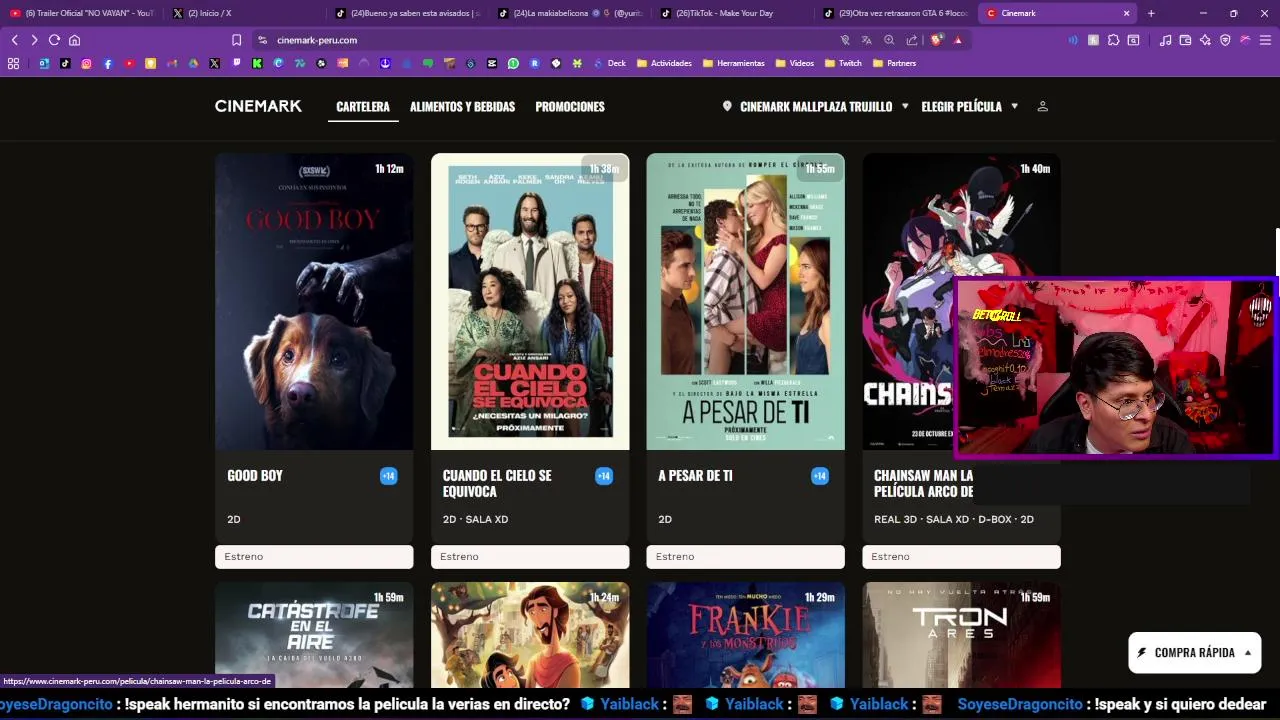Open the Alimentos y Bebidas menu
Viewport: 1280px width, 720px height.
tap(462, 106)
